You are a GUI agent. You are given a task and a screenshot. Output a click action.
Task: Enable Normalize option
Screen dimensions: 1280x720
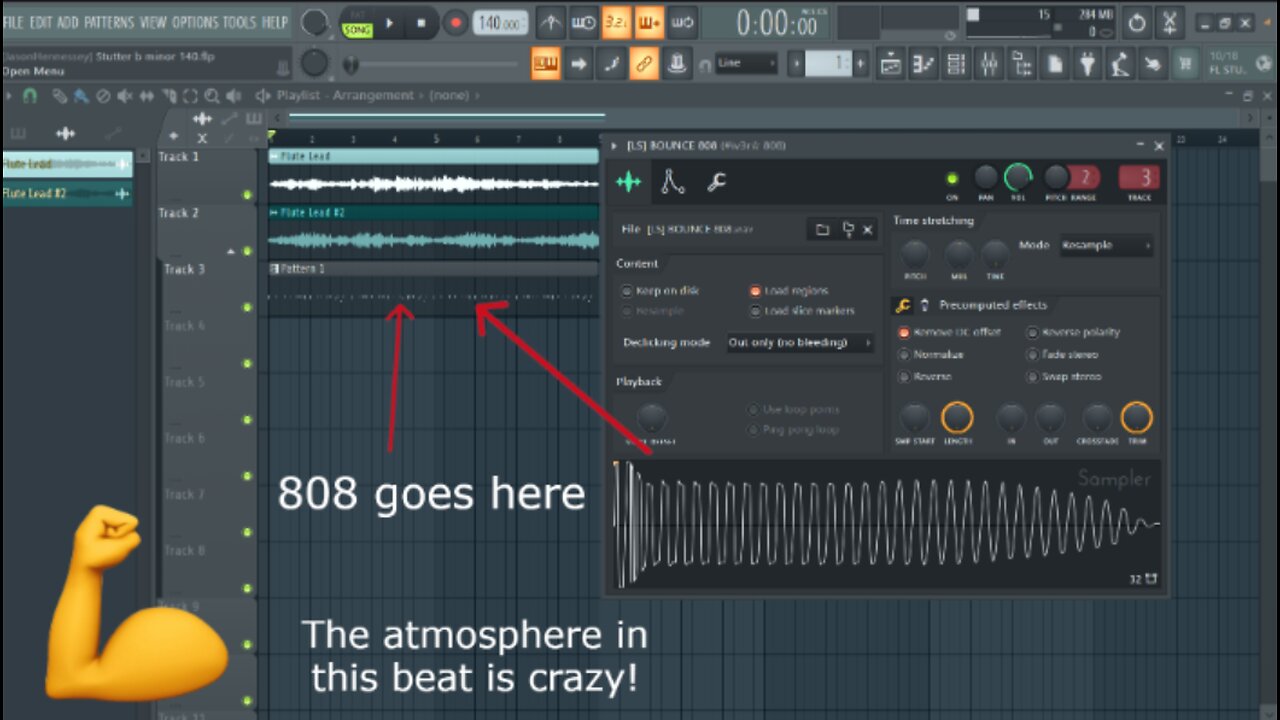coord(931,354)
